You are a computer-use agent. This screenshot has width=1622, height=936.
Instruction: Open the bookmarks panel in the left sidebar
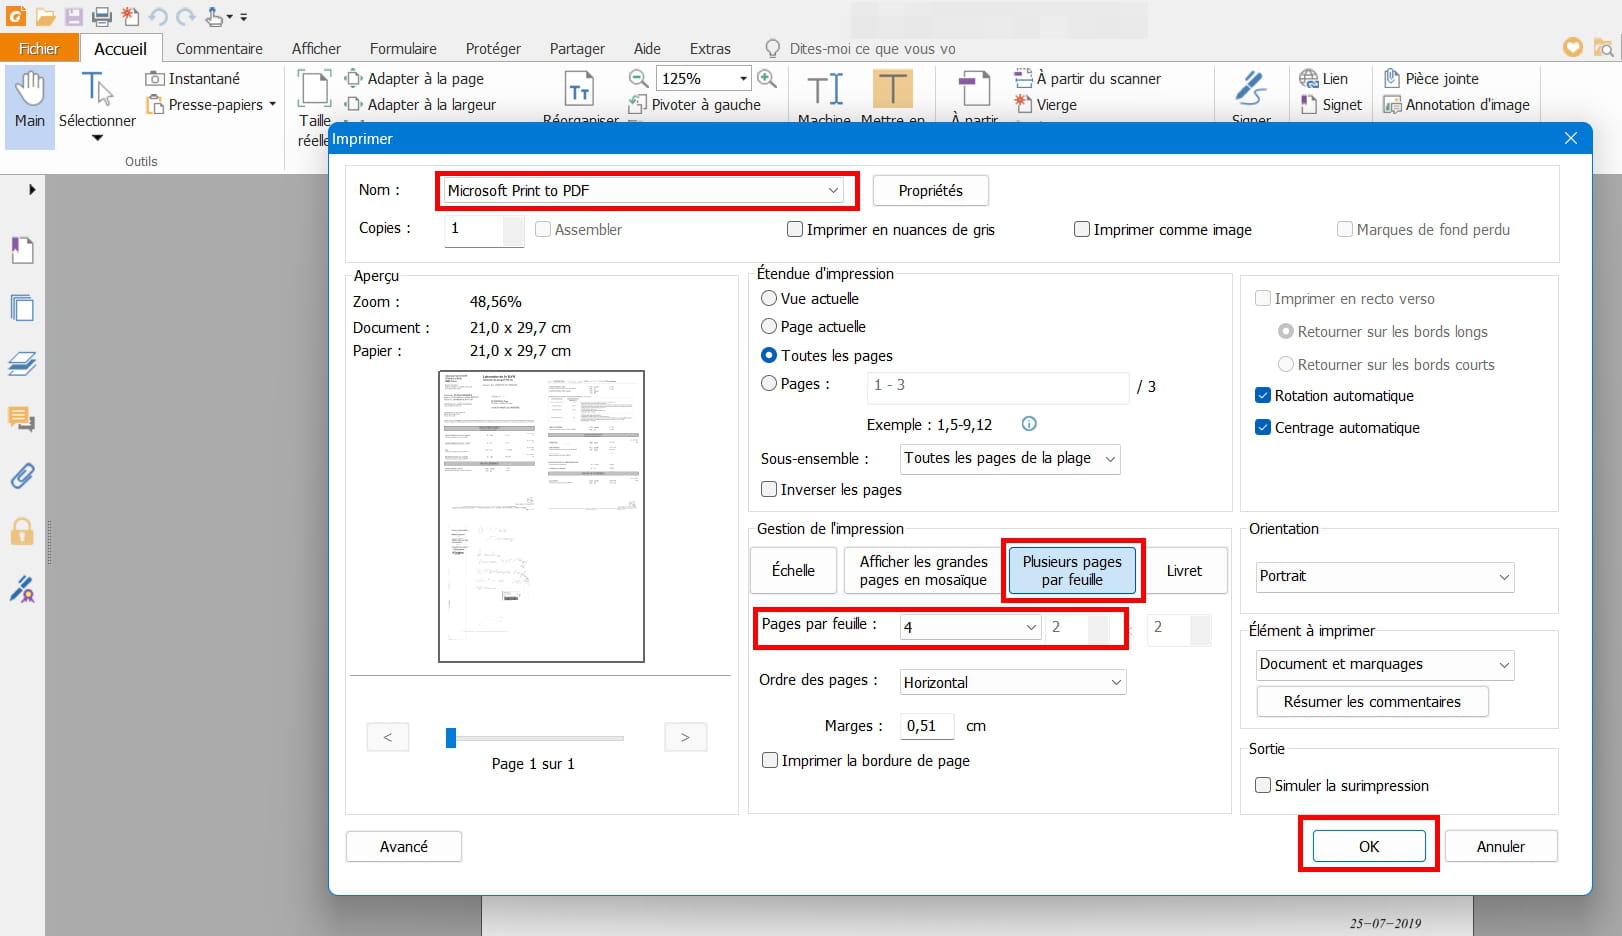coord(22,250)
